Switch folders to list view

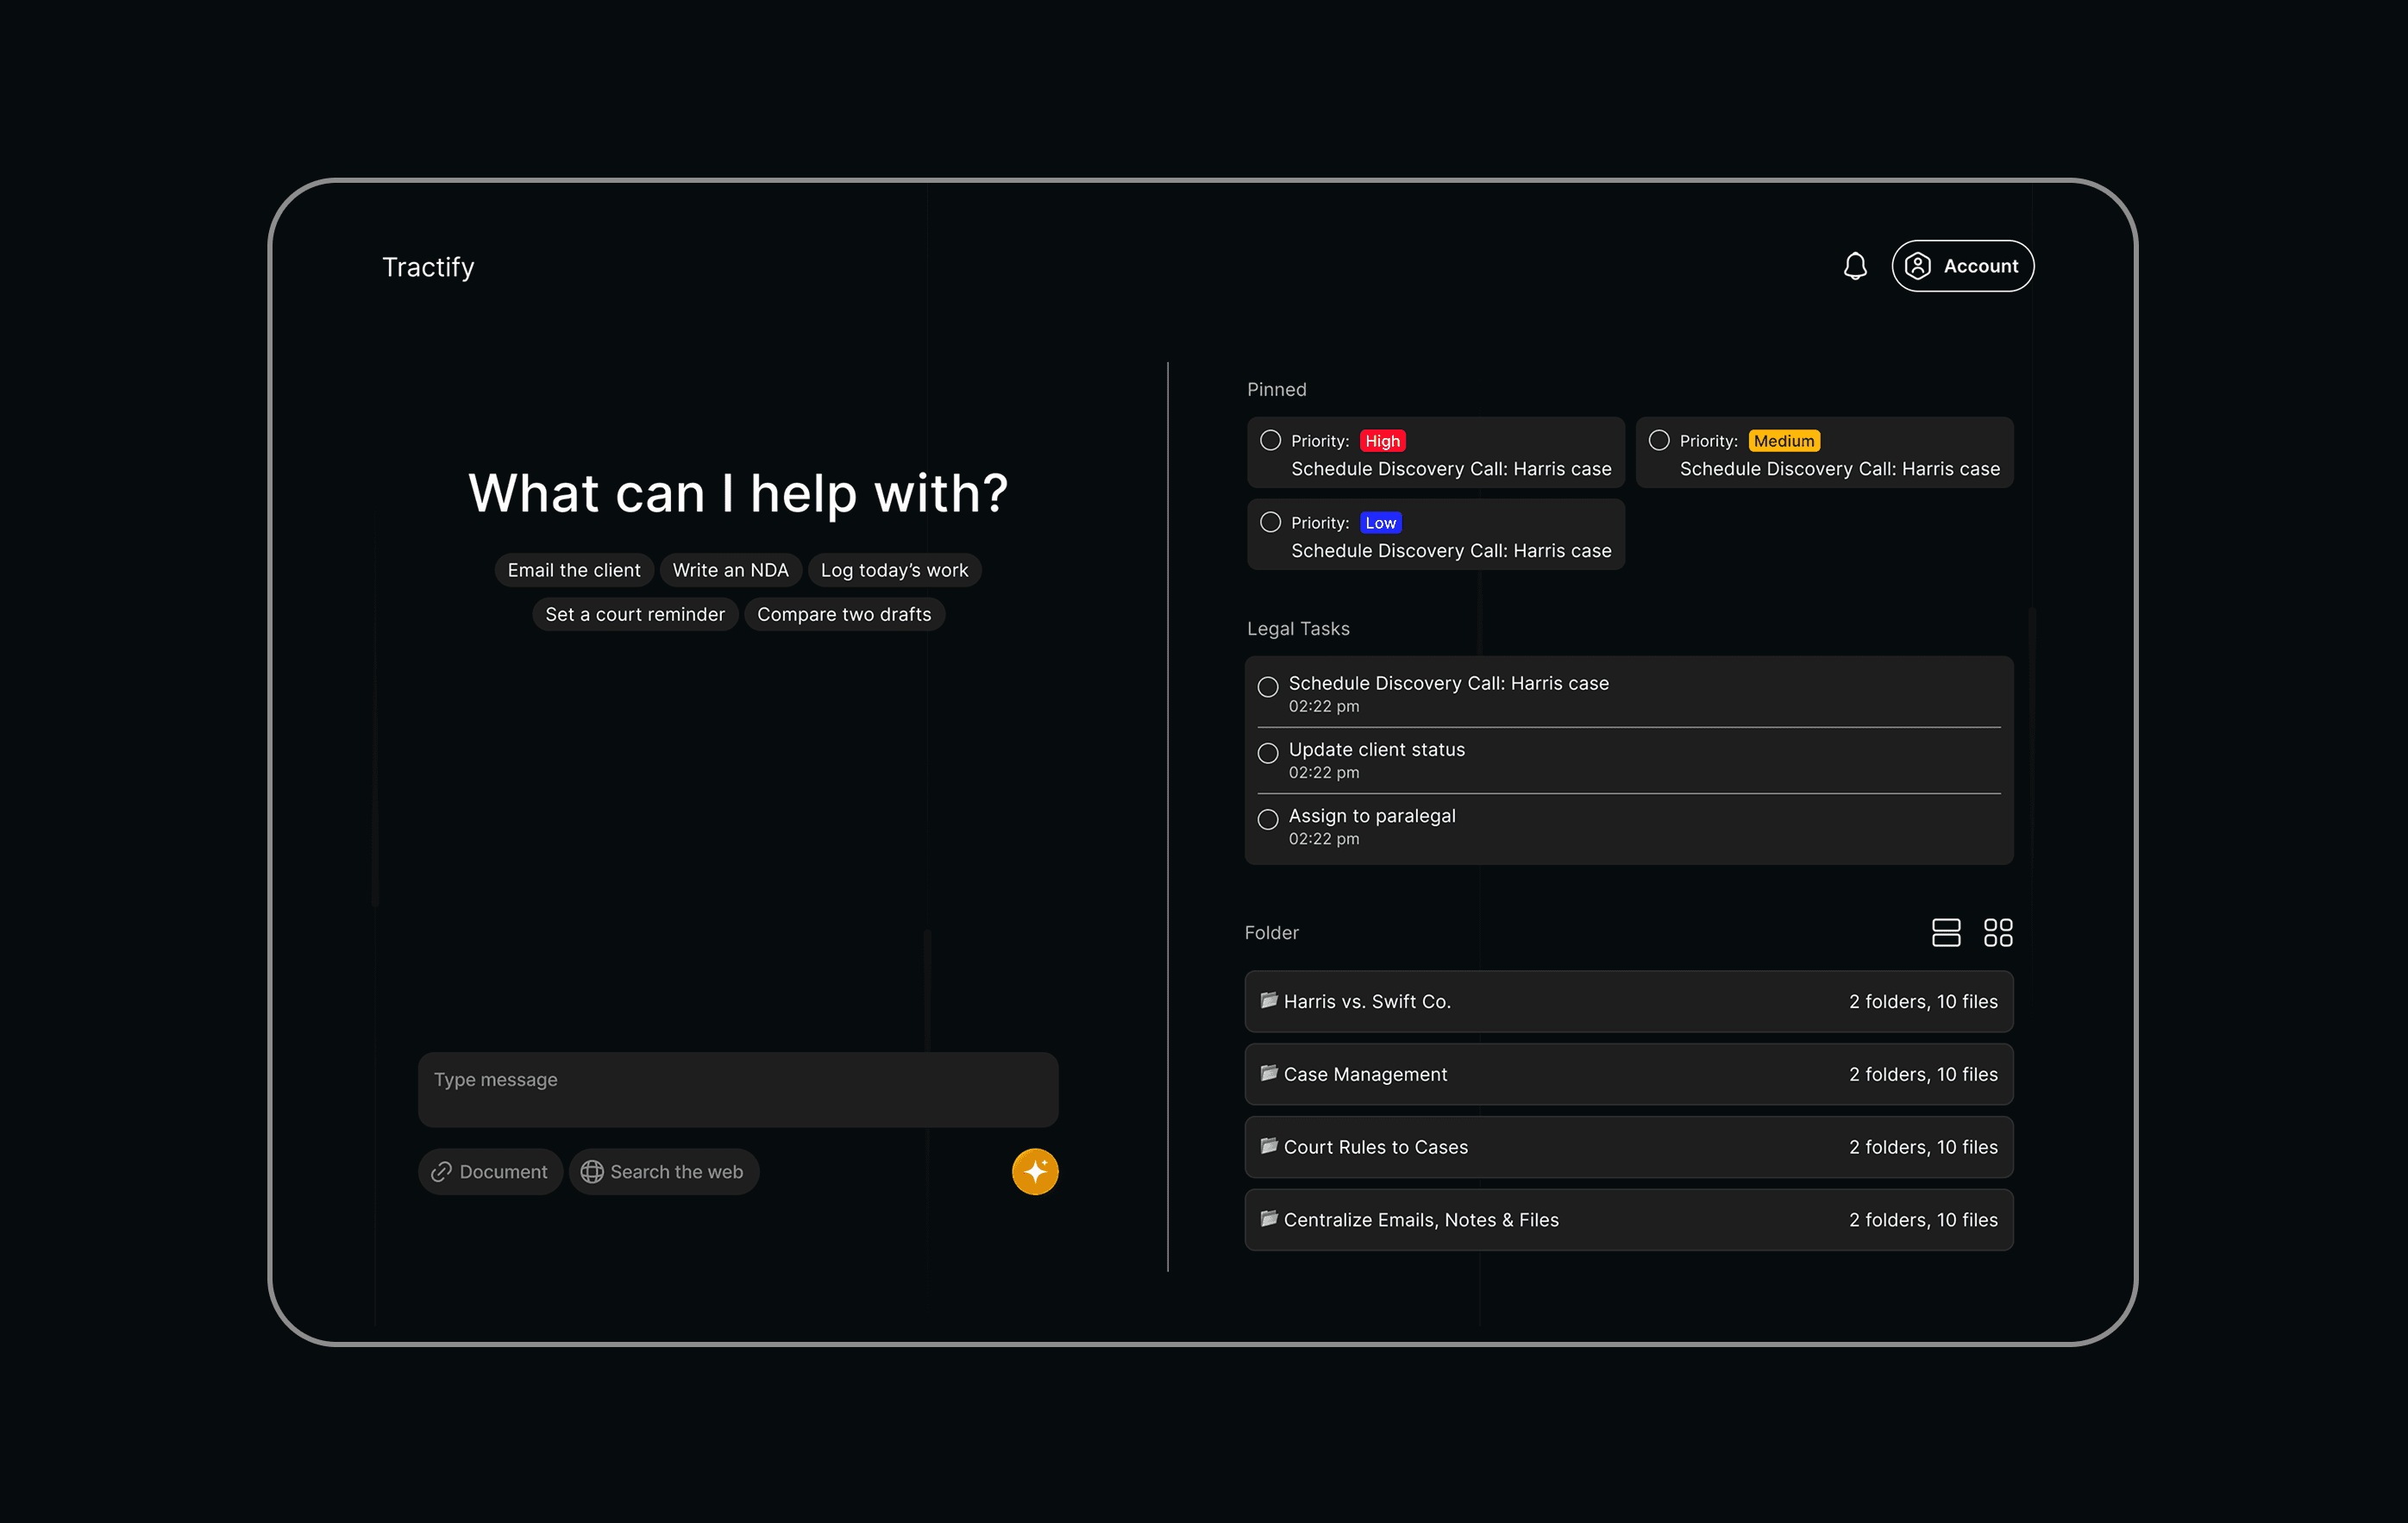pyautogui.click(x=1945, y=932)
